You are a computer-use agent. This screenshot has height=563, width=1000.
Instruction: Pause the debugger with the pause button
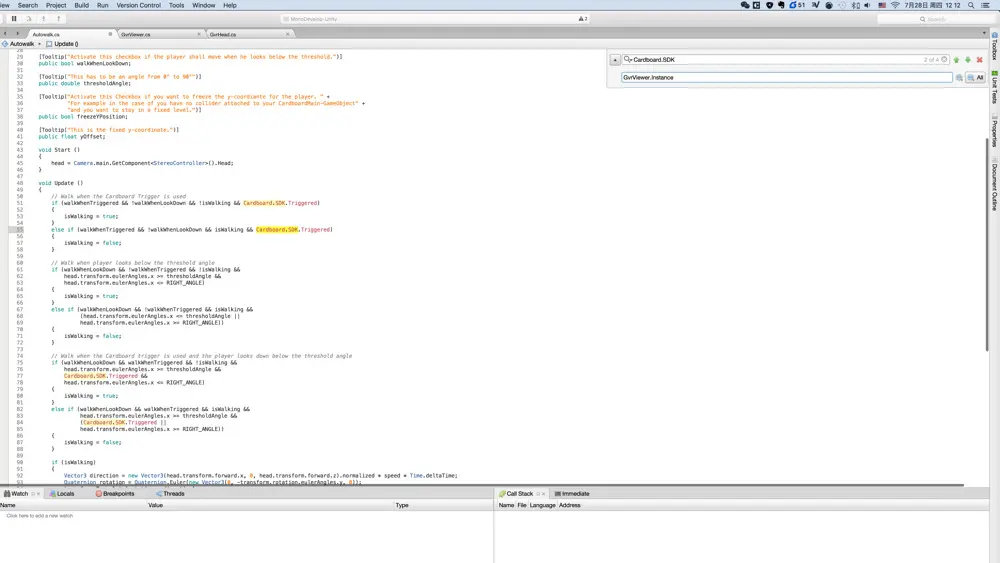point(13,18)
